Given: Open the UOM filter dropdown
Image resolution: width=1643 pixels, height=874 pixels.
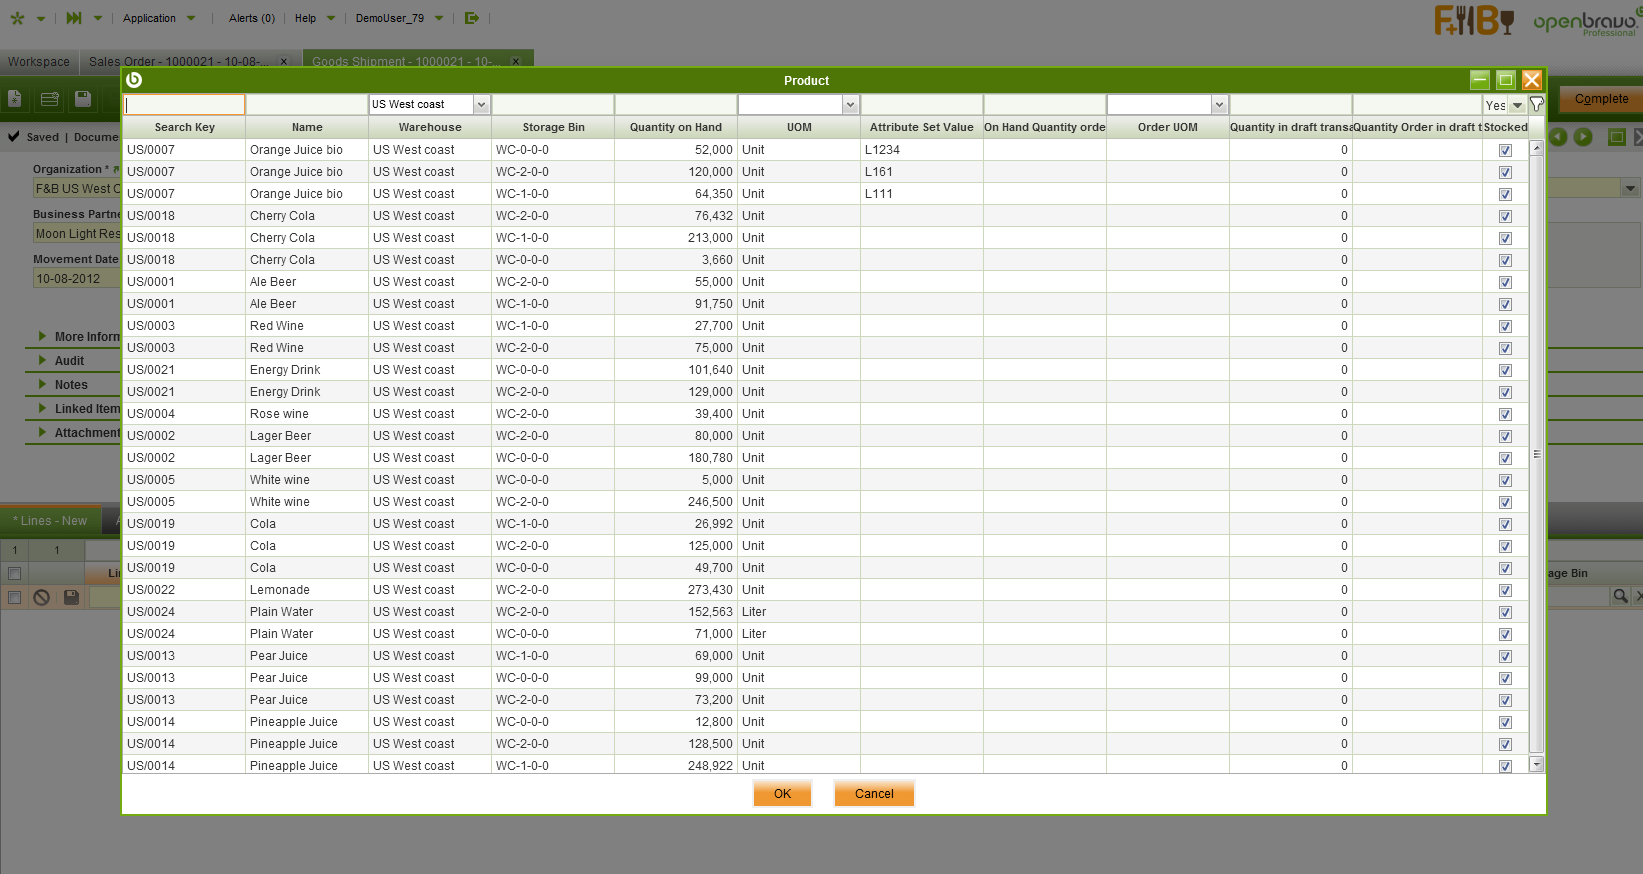Looking at the screenshot, I should click(x=850, y=105).
